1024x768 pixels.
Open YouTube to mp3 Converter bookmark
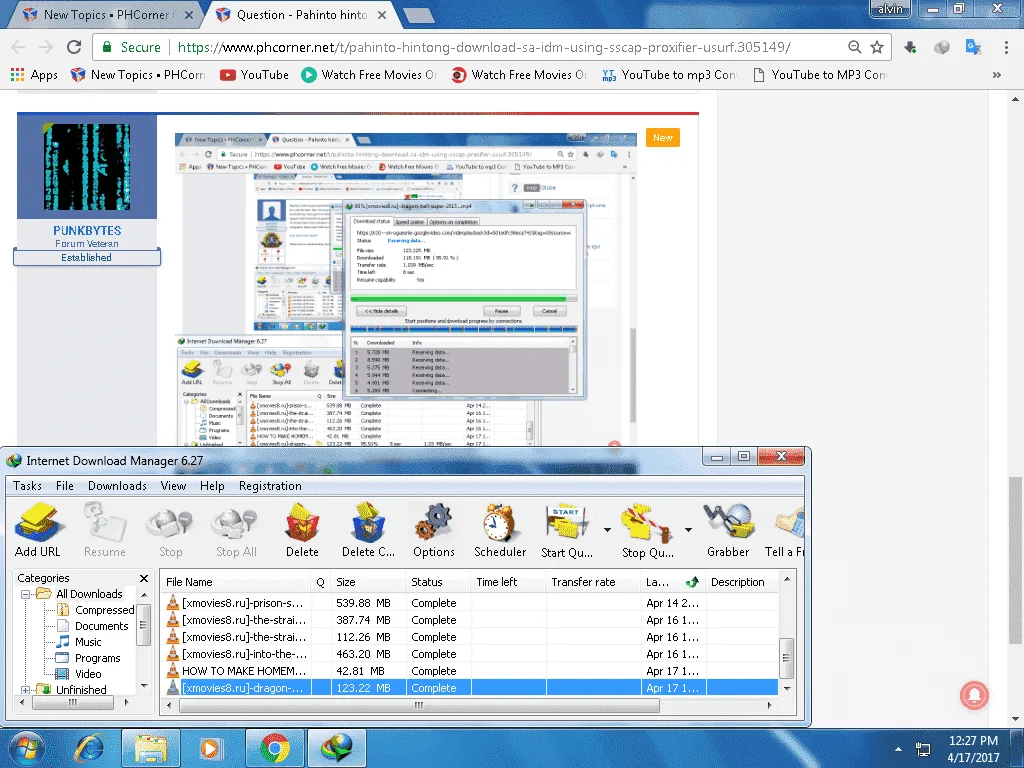pos(670,75)
